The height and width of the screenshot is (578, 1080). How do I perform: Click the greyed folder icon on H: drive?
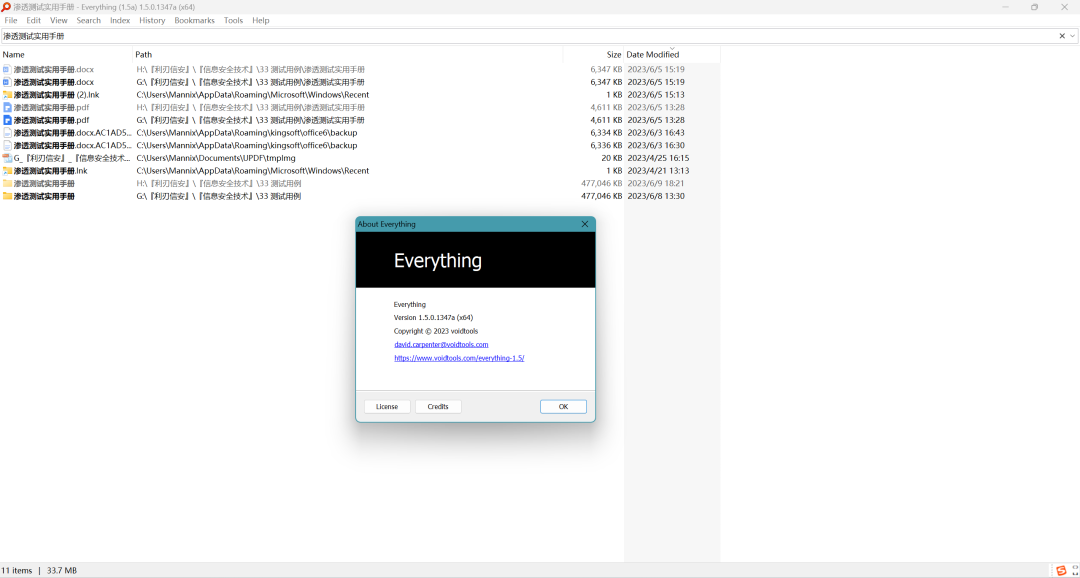coord(7,183)
